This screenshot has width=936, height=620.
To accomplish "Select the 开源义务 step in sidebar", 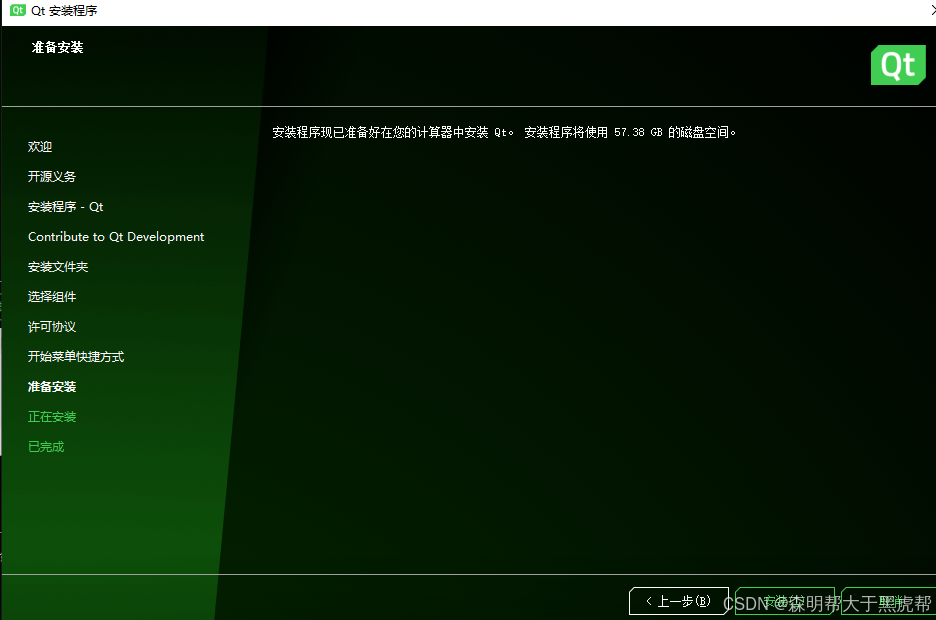I will 52,177.
